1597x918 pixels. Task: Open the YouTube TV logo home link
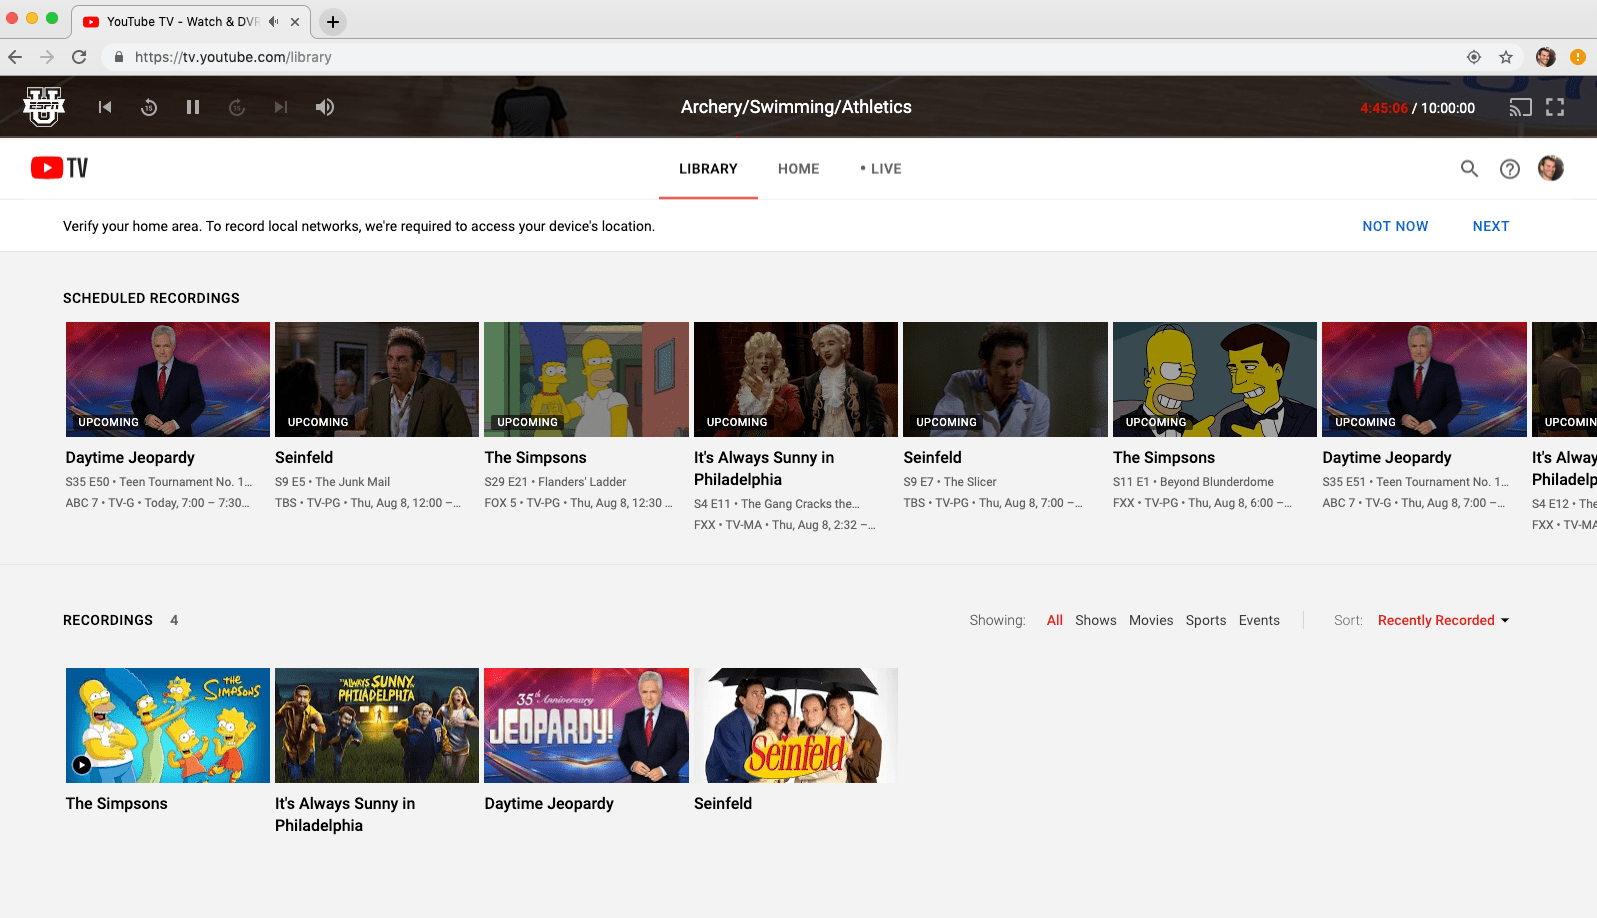[60, 168]
